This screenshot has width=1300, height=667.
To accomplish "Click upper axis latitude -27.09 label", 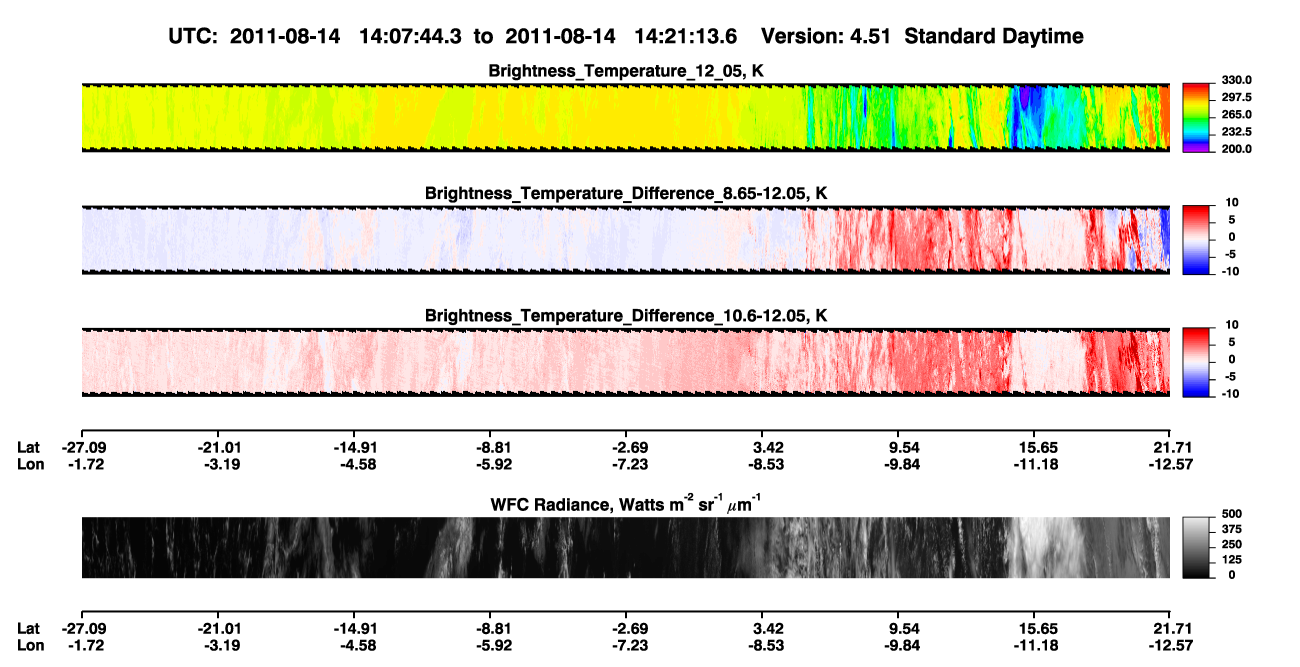I will [83, 448].
